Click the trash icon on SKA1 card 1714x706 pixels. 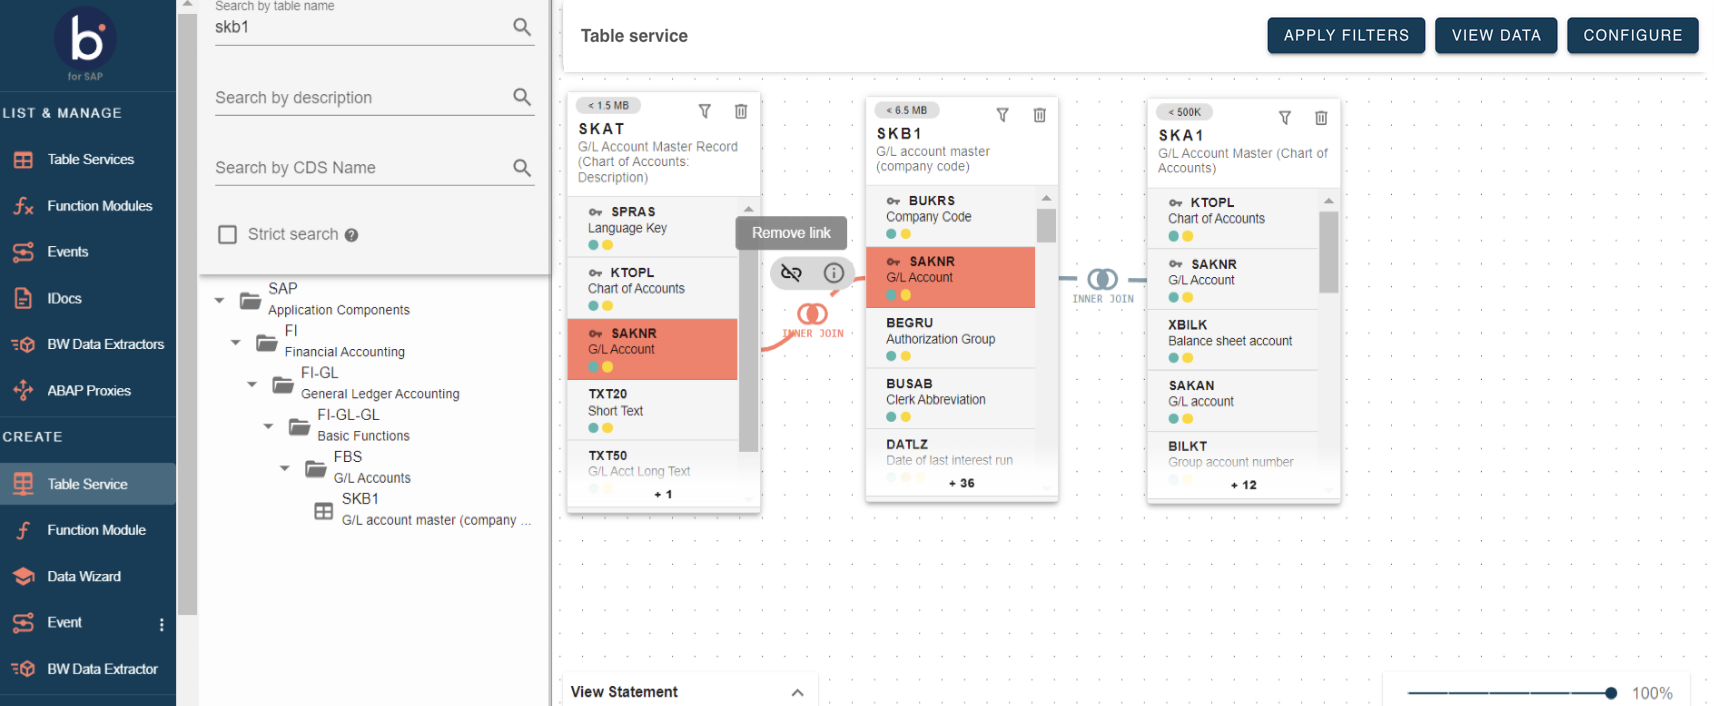click(1320, 118)
